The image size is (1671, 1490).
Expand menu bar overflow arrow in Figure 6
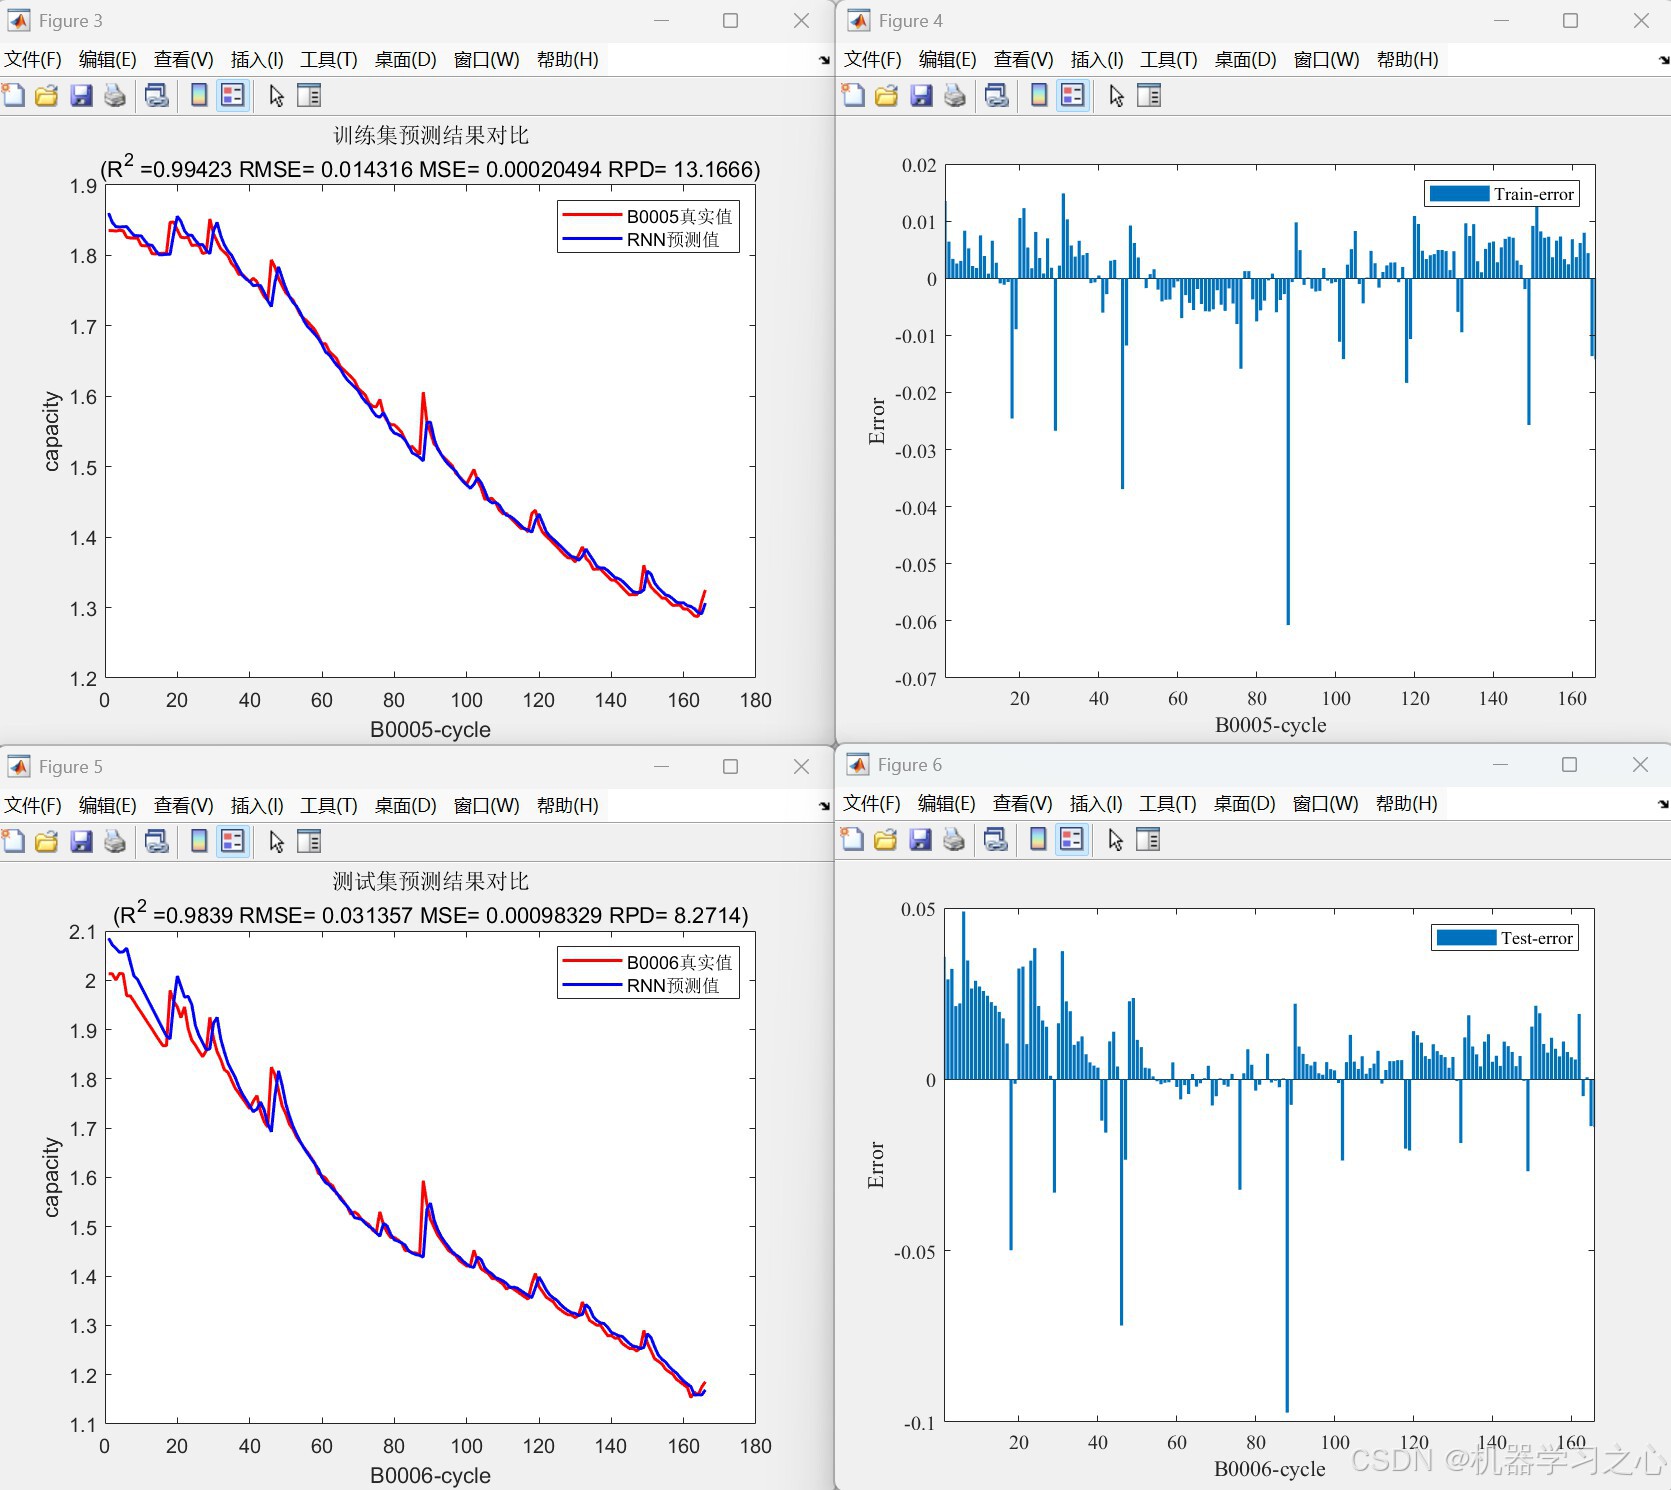[1664, 804]
